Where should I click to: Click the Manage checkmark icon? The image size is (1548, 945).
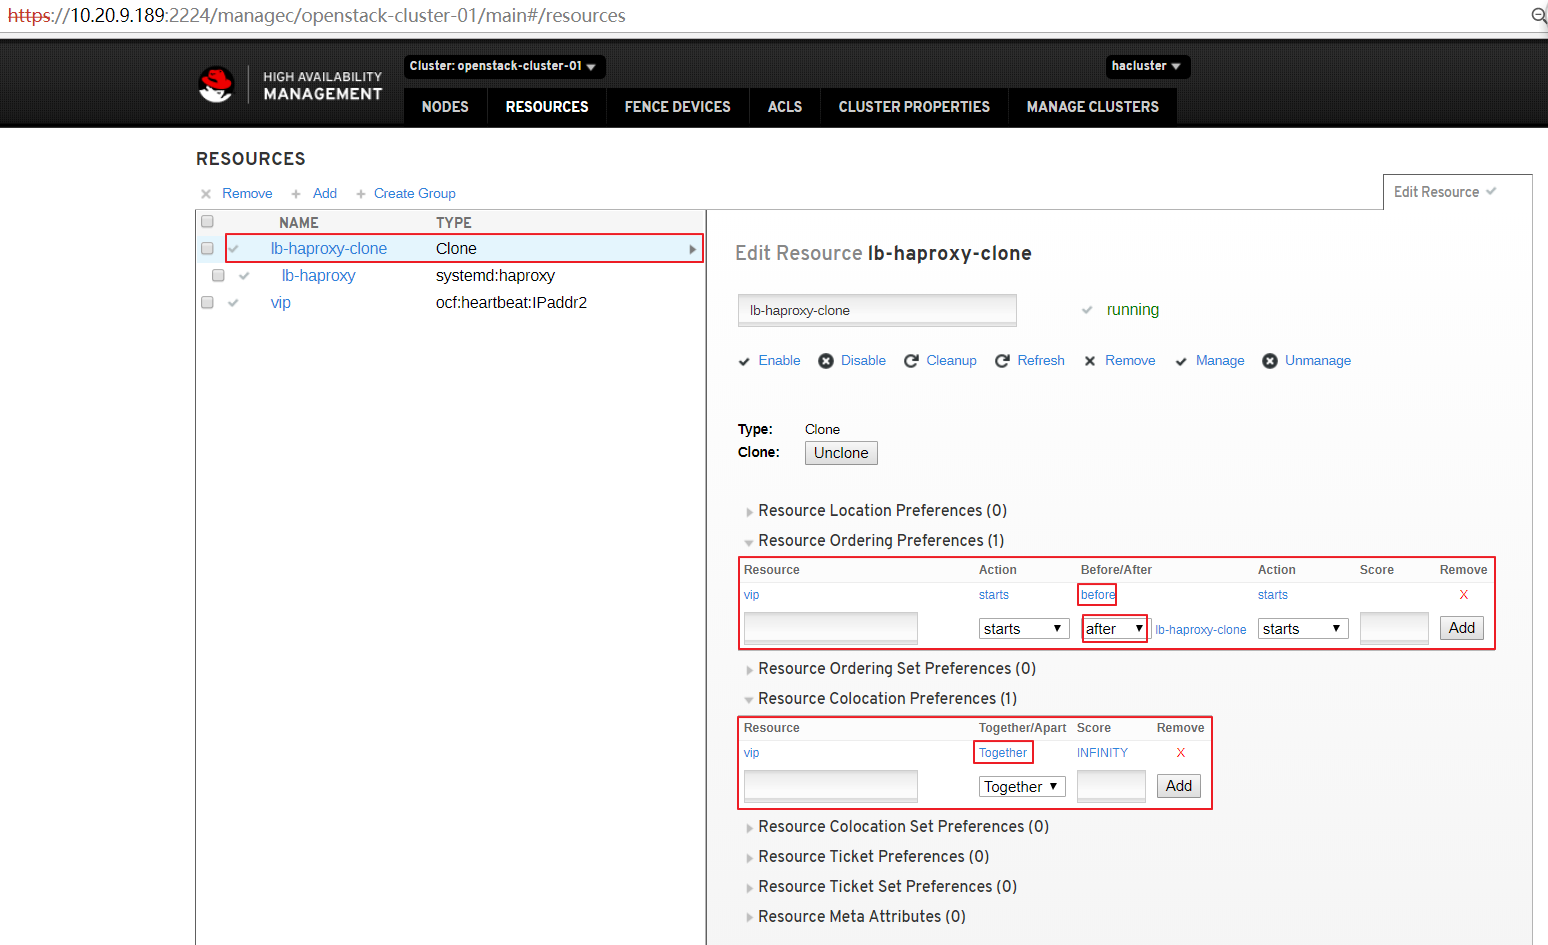[x=1181, y=361]
